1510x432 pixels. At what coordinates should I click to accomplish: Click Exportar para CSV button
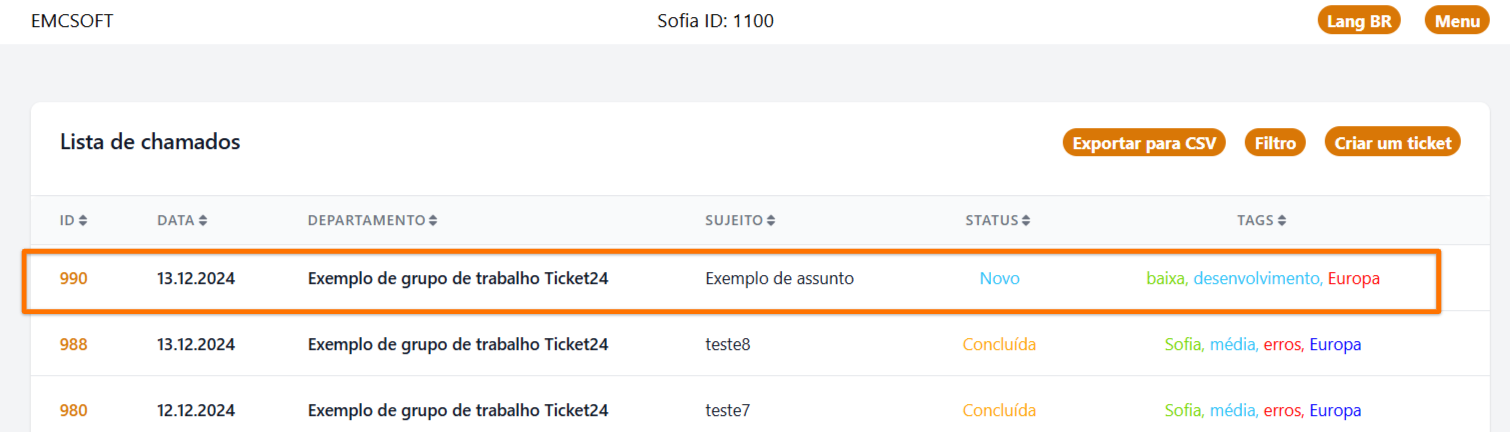tap(1144, 143)
